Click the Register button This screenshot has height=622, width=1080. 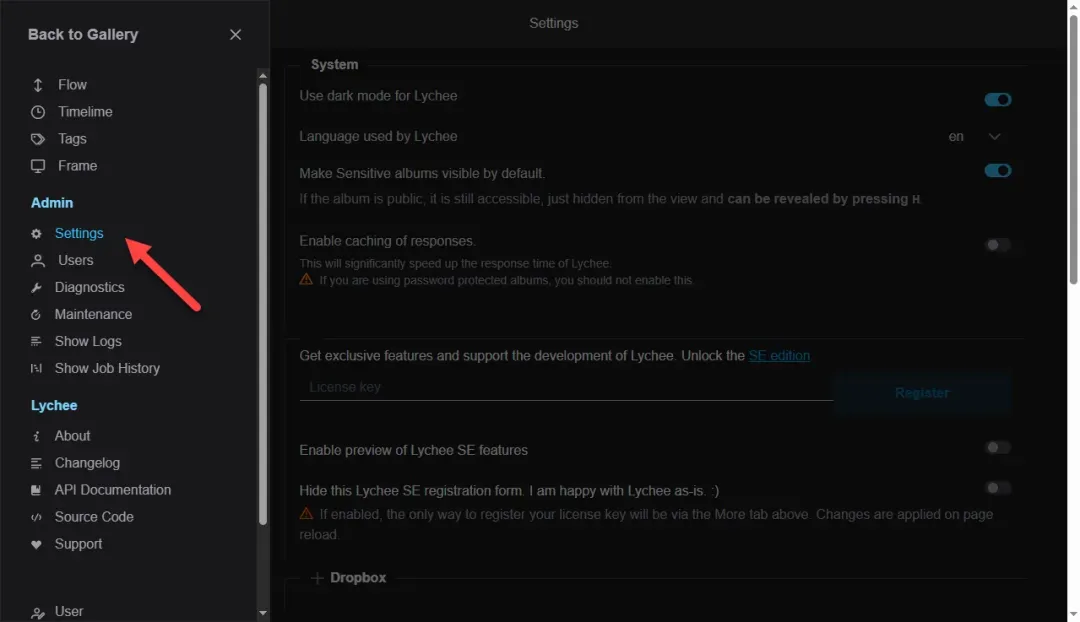922,393
